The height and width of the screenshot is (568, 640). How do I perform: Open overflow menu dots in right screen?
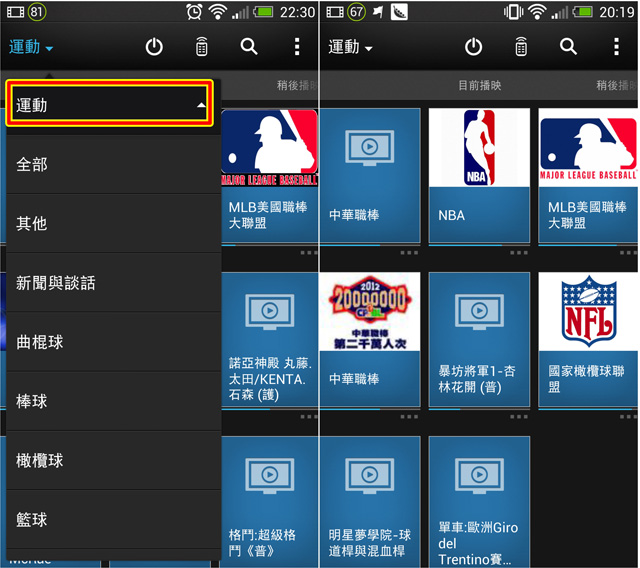(x=617, y=47)
